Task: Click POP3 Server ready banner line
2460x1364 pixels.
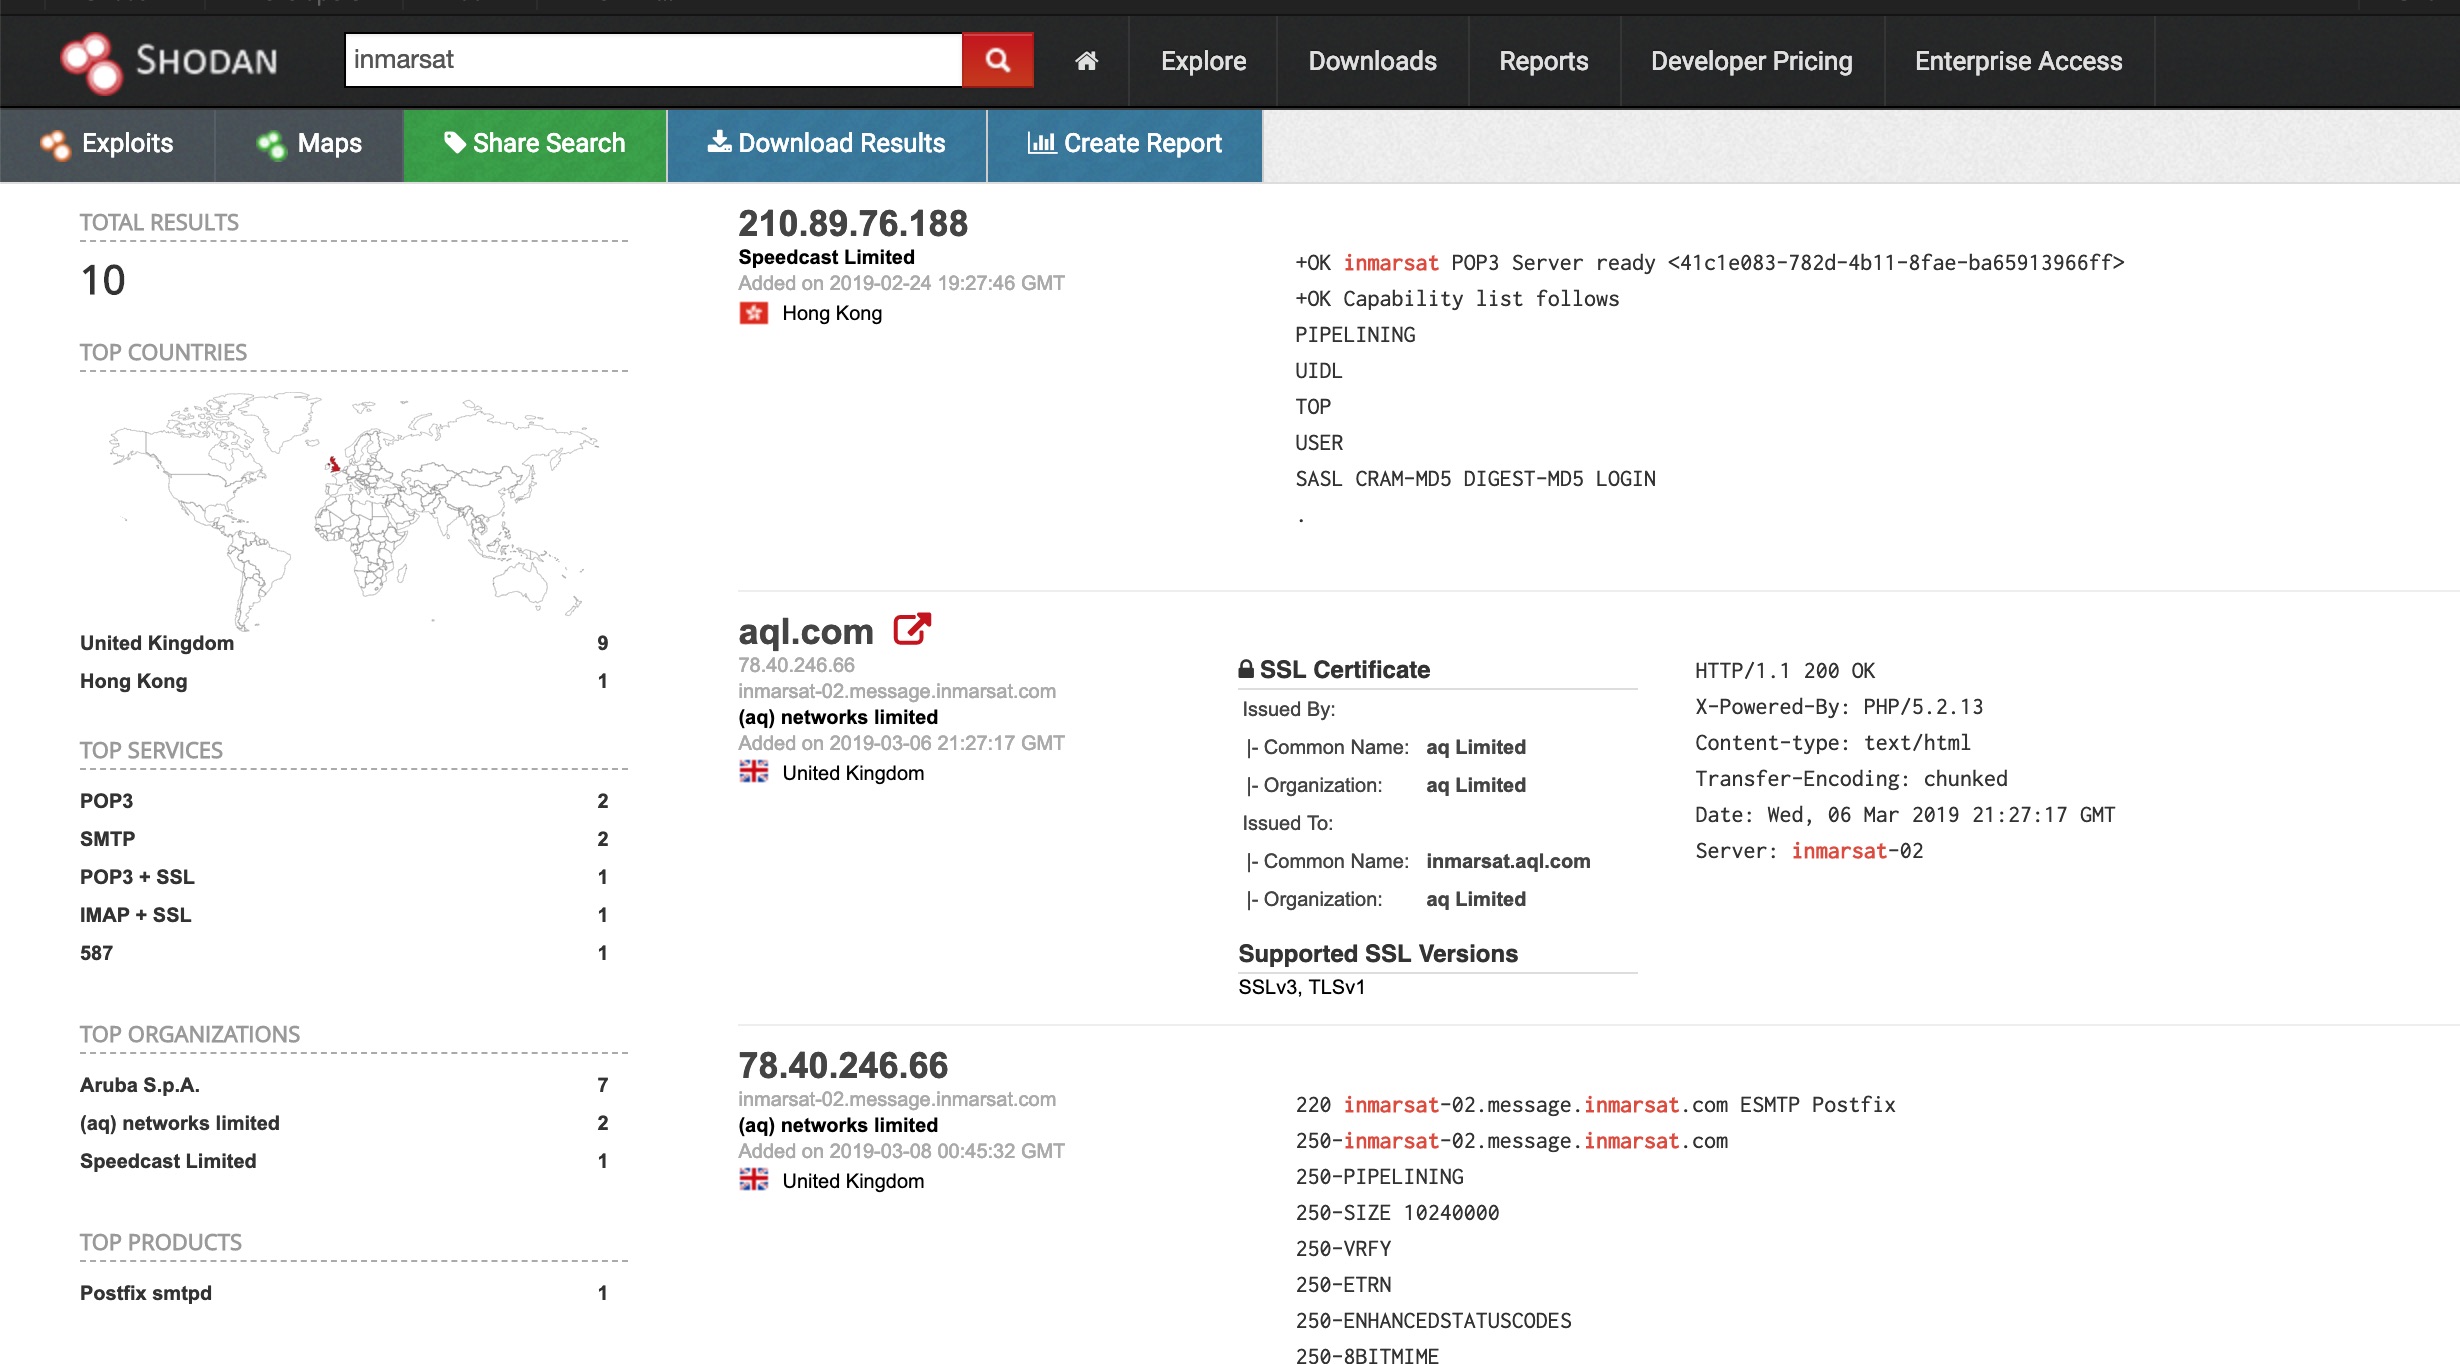Action: point(1709,263)
